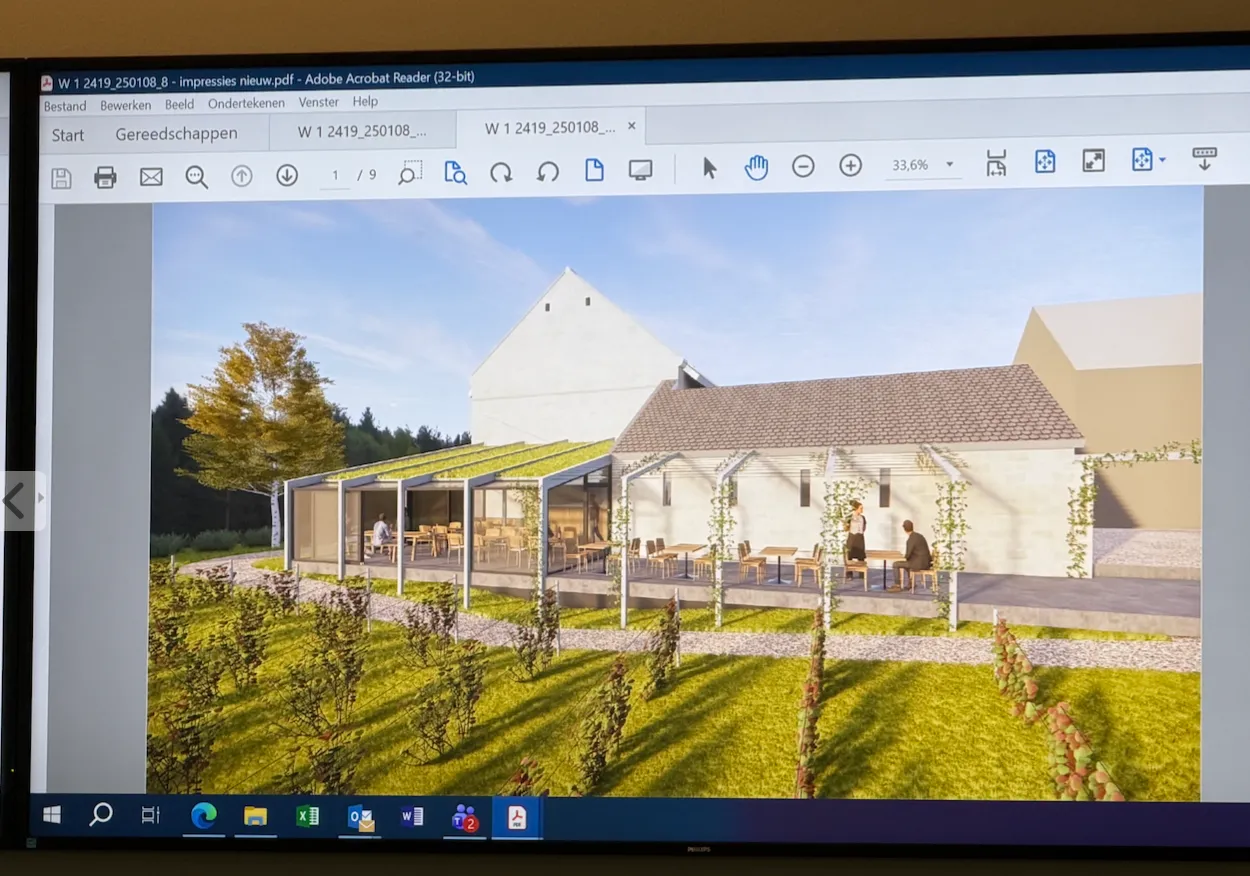Screen dimensions: 1250x876
Task: Go to the Start tab
Action: [68, 135]
